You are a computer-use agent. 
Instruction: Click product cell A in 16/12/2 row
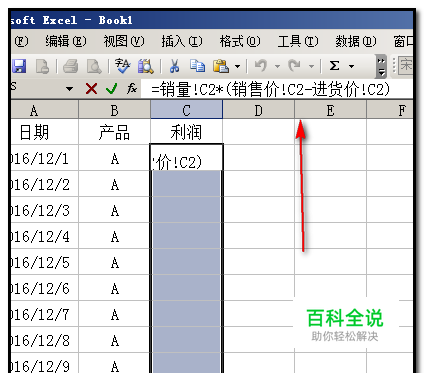[114, 184]
